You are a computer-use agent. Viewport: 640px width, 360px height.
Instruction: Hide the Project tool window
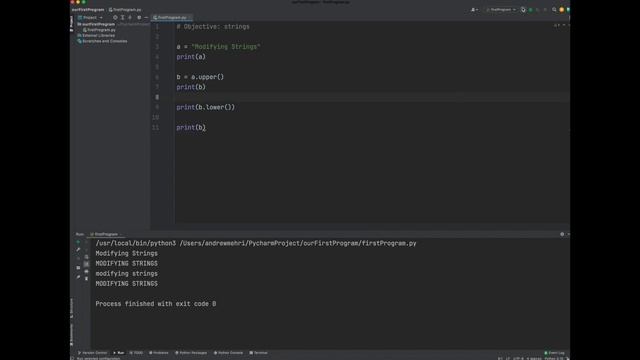(x=146, y=18)
